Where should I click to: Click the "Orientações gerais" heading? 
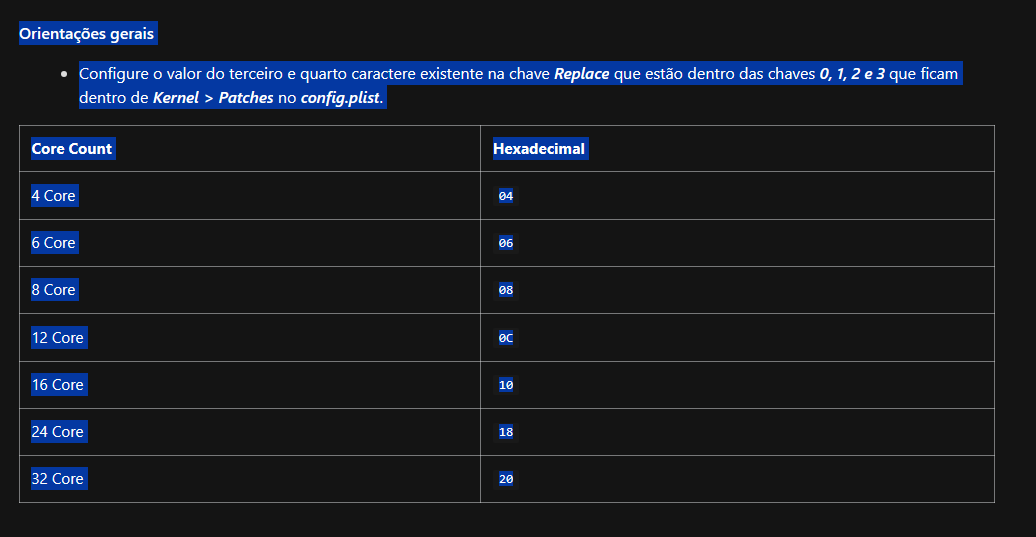(x=86, y=34)
